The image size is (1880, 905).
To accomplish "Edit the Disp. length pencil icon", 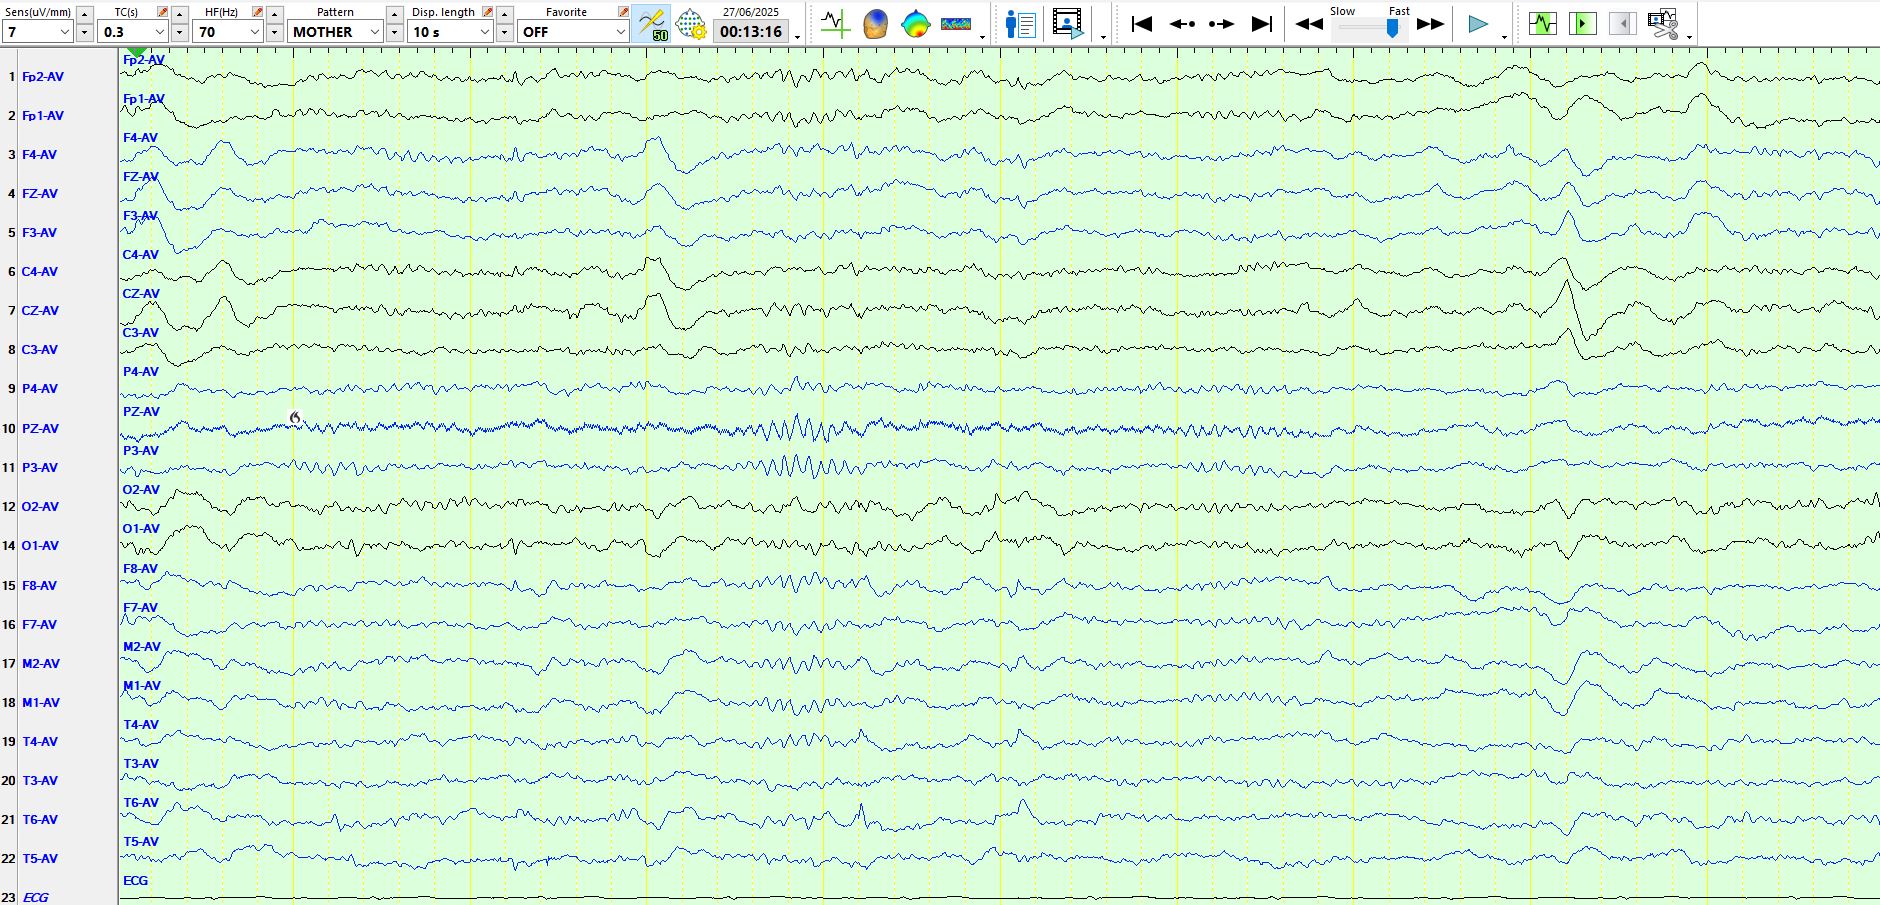I will click(x=487, y=12).
